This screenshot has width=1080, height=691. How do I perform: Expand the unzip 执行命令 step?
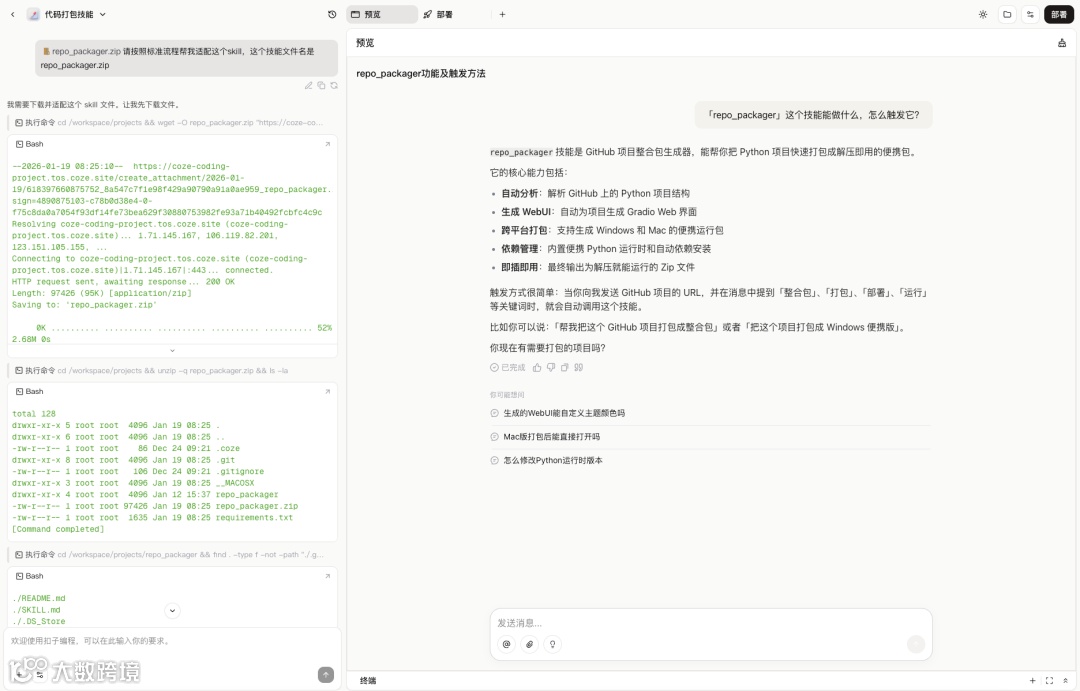point(152,371)
